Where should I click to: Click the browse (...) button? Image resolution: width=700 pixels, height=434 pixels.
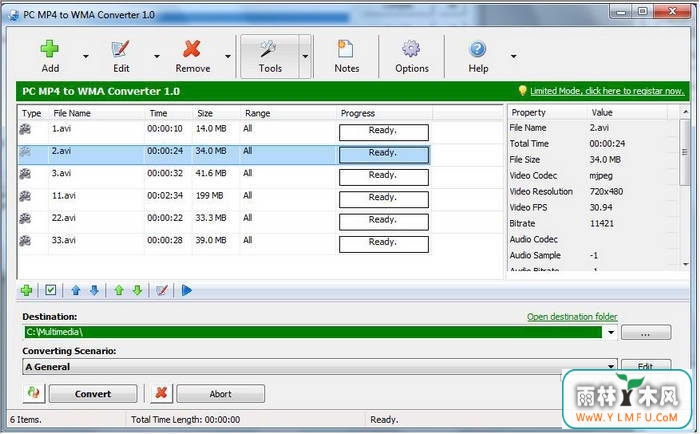(646, 333)
